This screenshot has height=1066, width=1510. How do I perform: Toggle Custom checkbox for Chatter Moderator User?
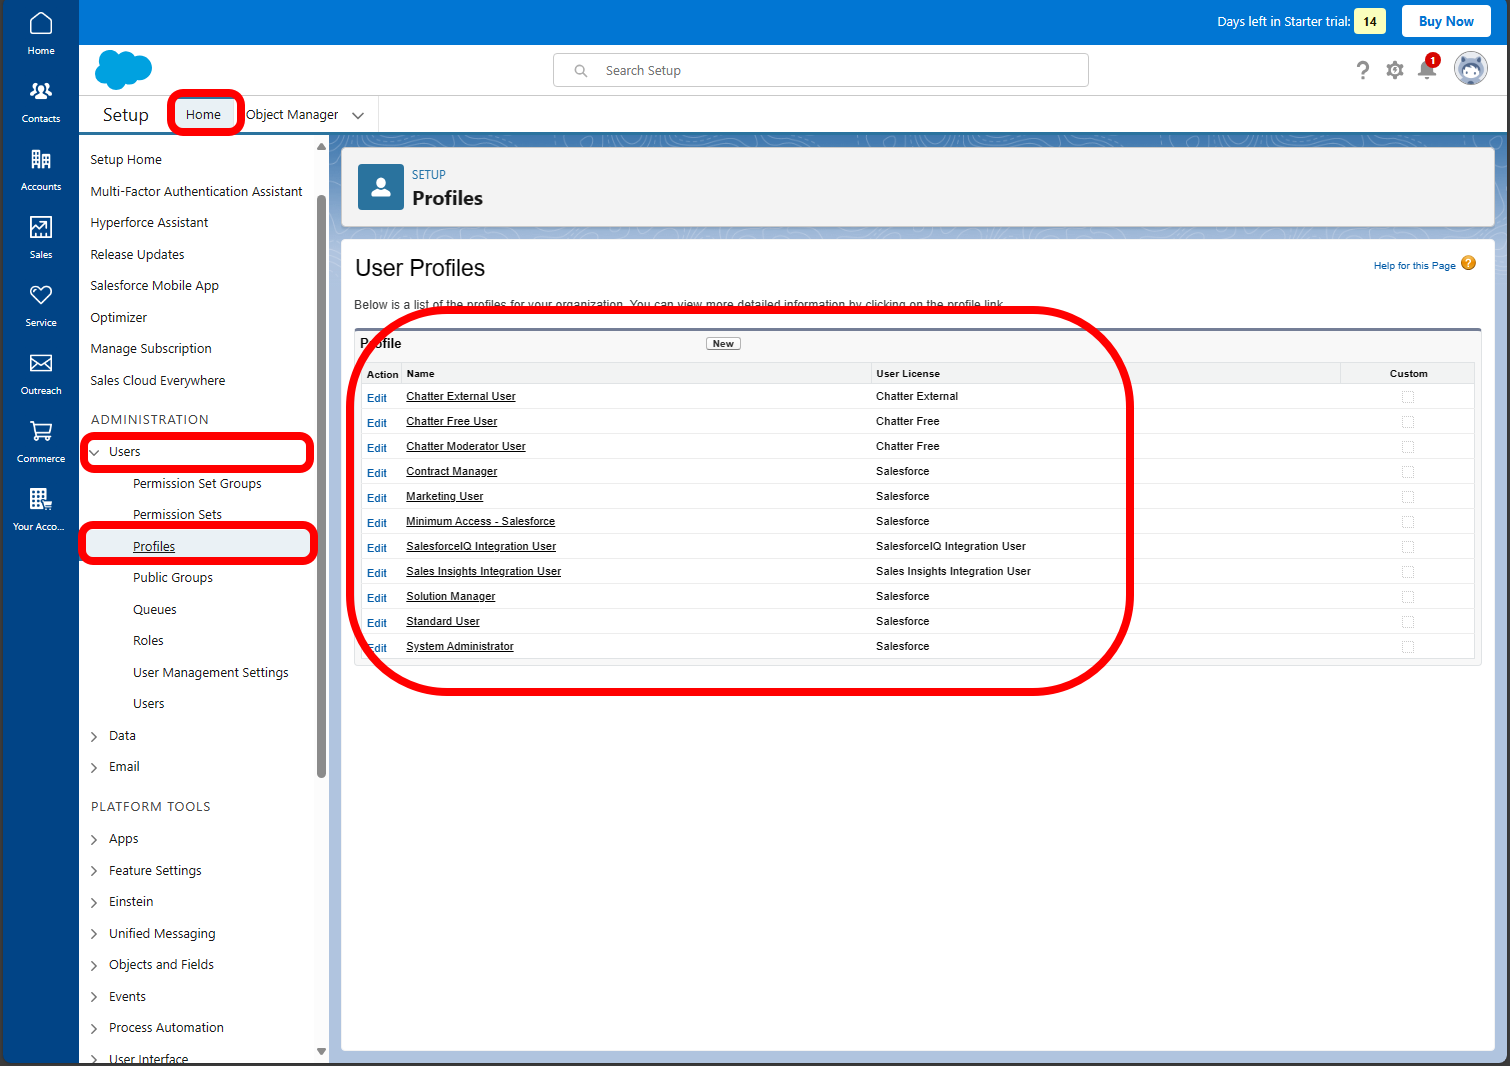click(1408, 447)
